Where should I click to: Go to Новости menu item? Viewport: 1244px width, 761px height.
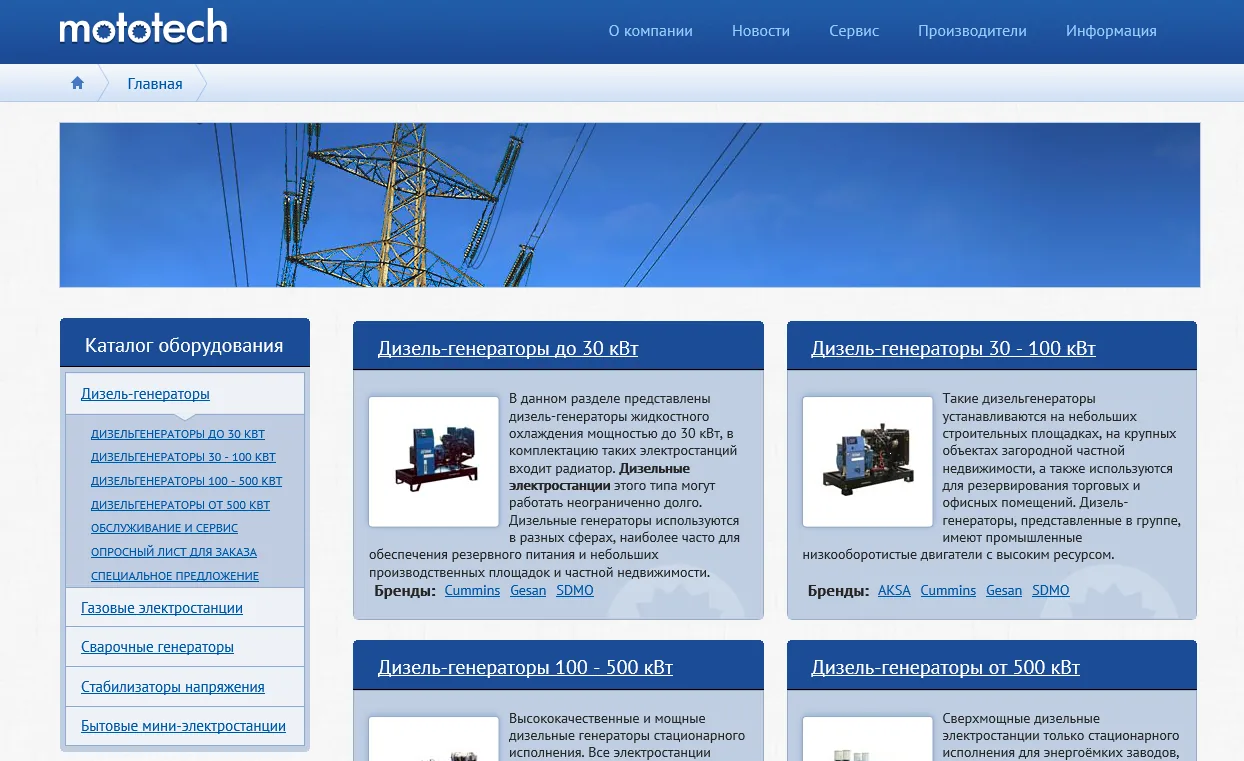[761, 31]
